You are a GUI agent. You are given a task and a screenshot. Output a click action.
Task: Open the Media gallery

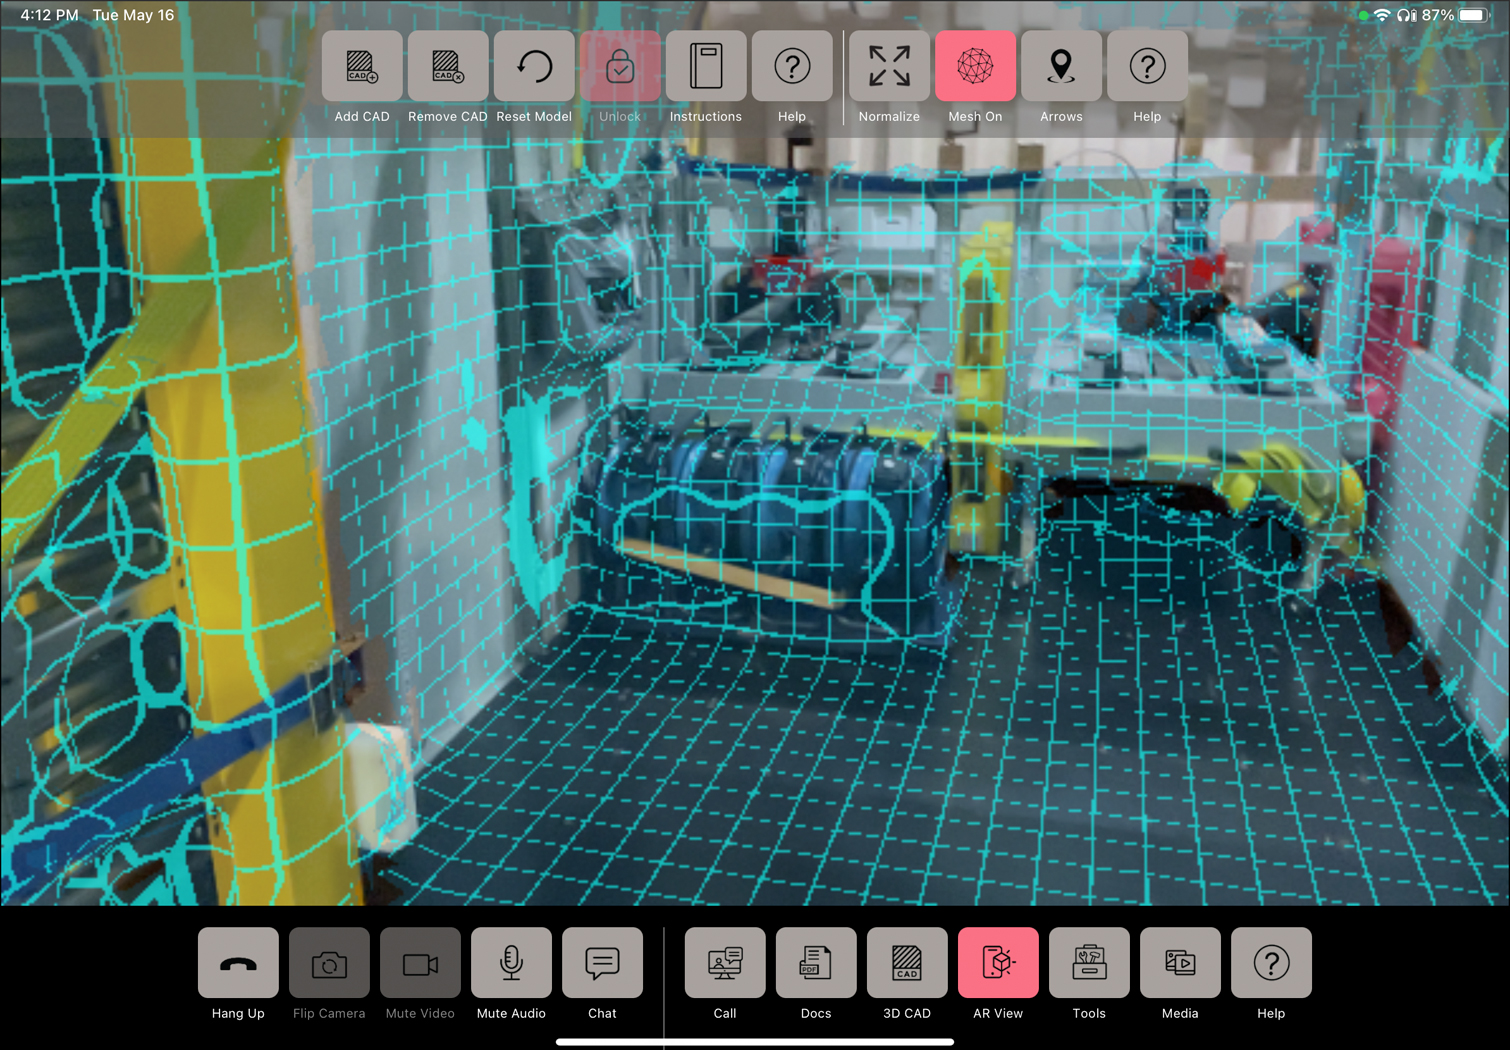pos(1180,963)
